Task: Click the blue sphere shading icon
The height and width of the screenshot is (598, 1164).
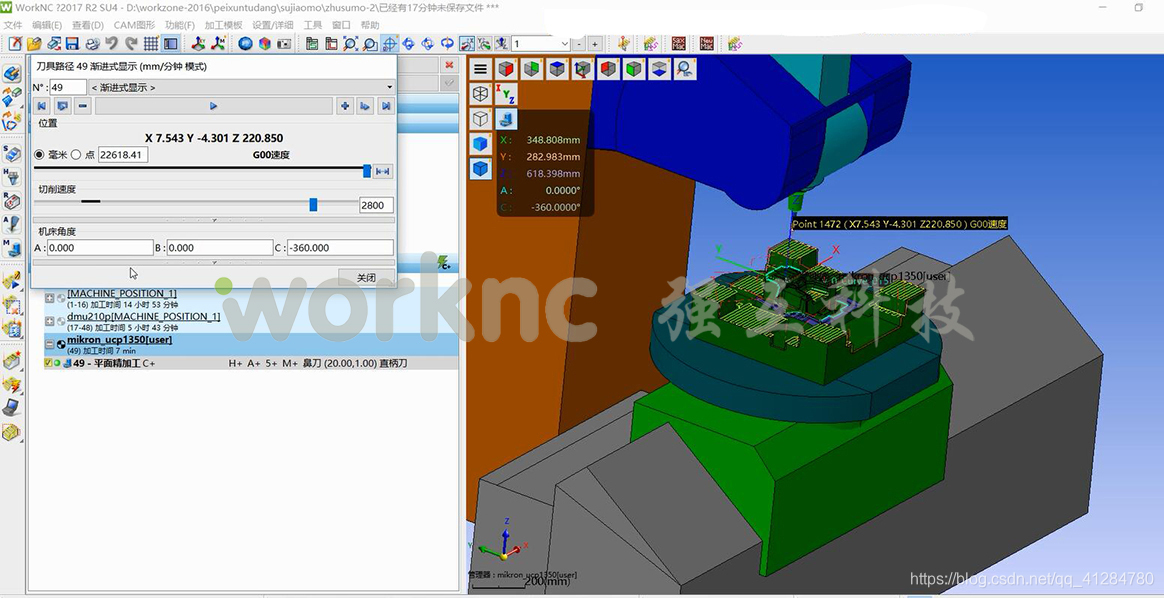Action: [x=245, y=44]
